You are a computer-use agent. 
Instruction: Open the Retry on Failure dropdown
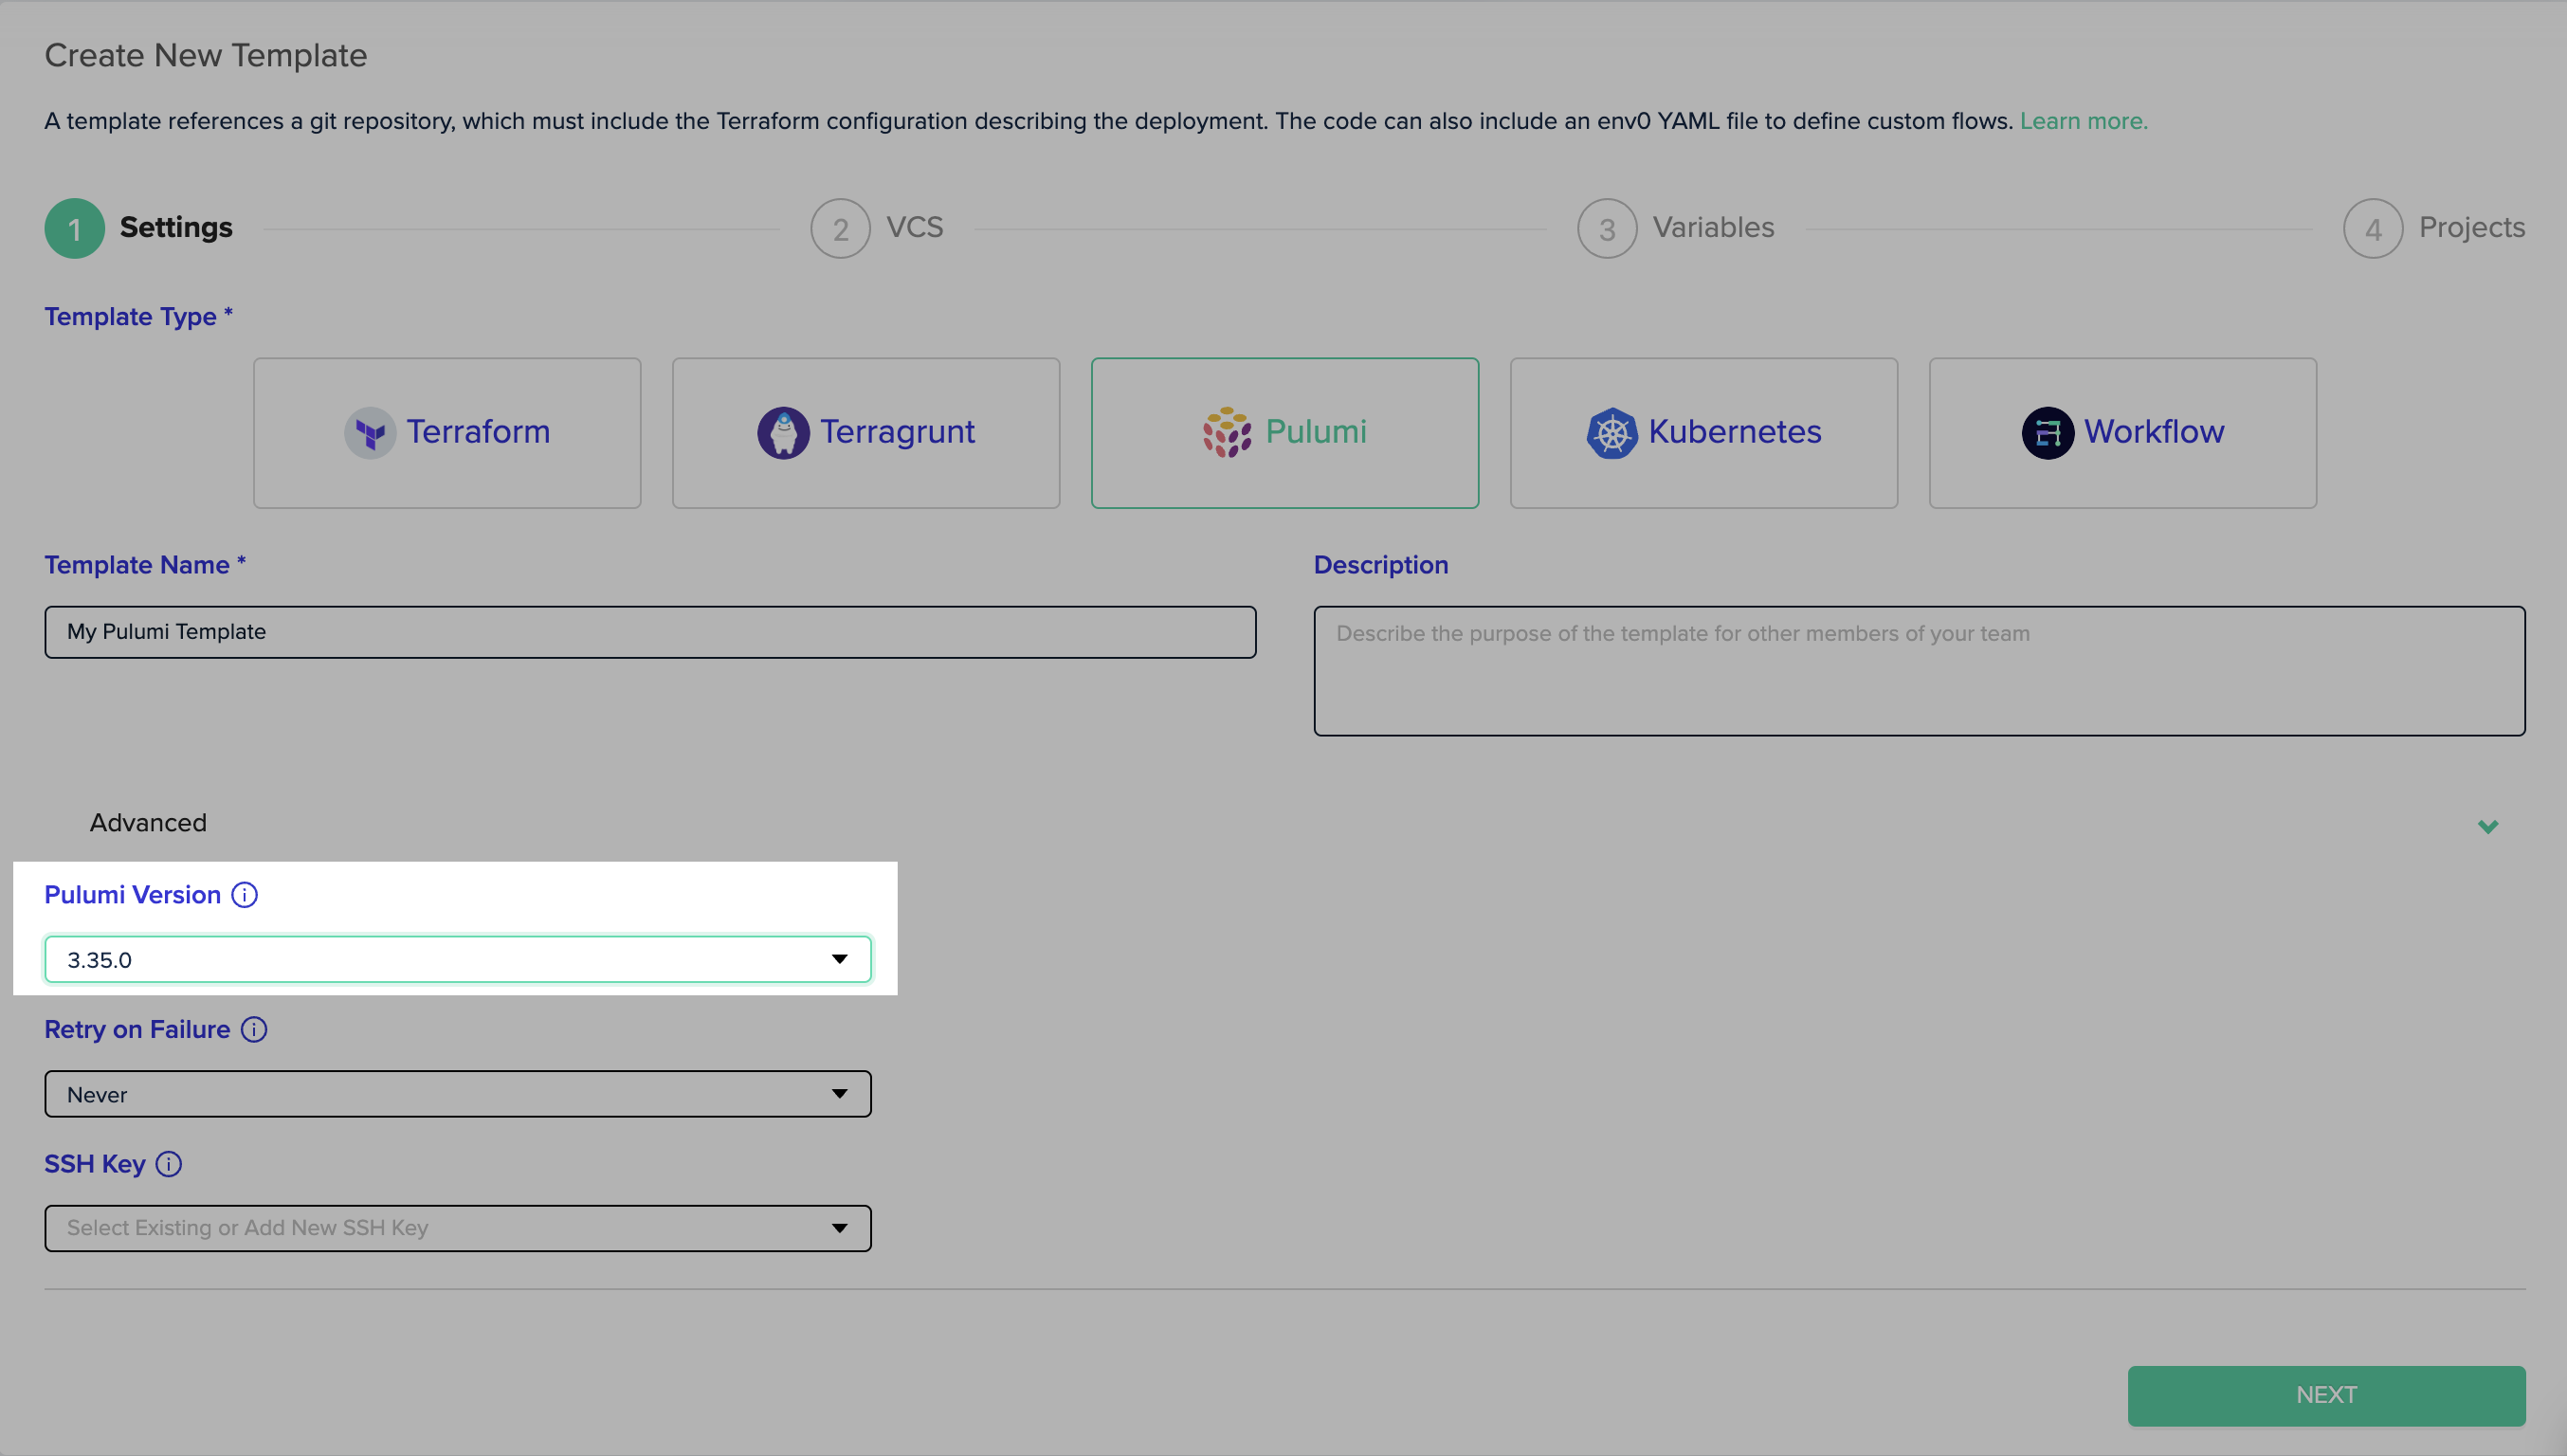pyautogui.click(x=458, y=1094)
